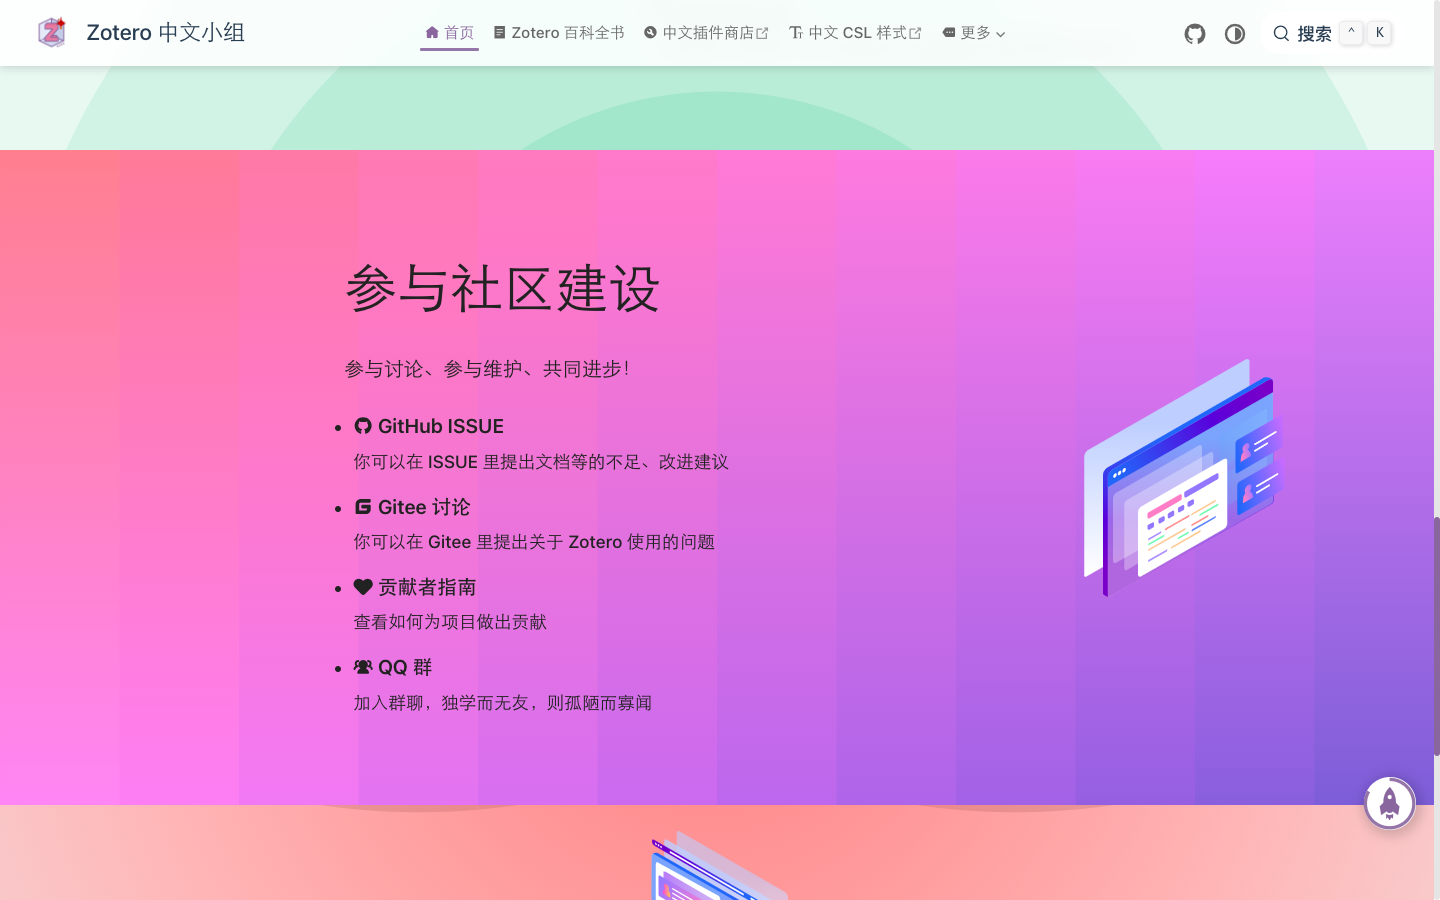The image size is (1440, 900).
Task: Click the heart icon beside 贡献者指南
Action: tap(362, 587)
